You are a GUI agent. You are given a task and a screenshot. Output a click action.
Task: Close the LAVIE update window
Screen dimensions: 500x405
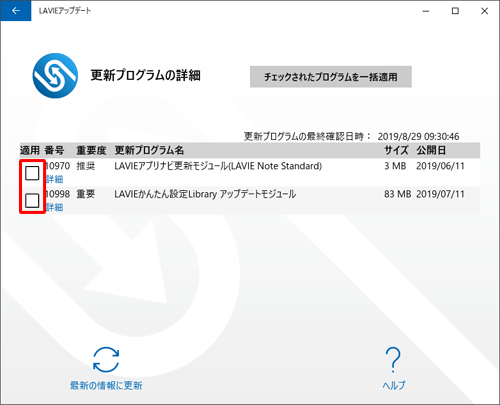(484, 11)
